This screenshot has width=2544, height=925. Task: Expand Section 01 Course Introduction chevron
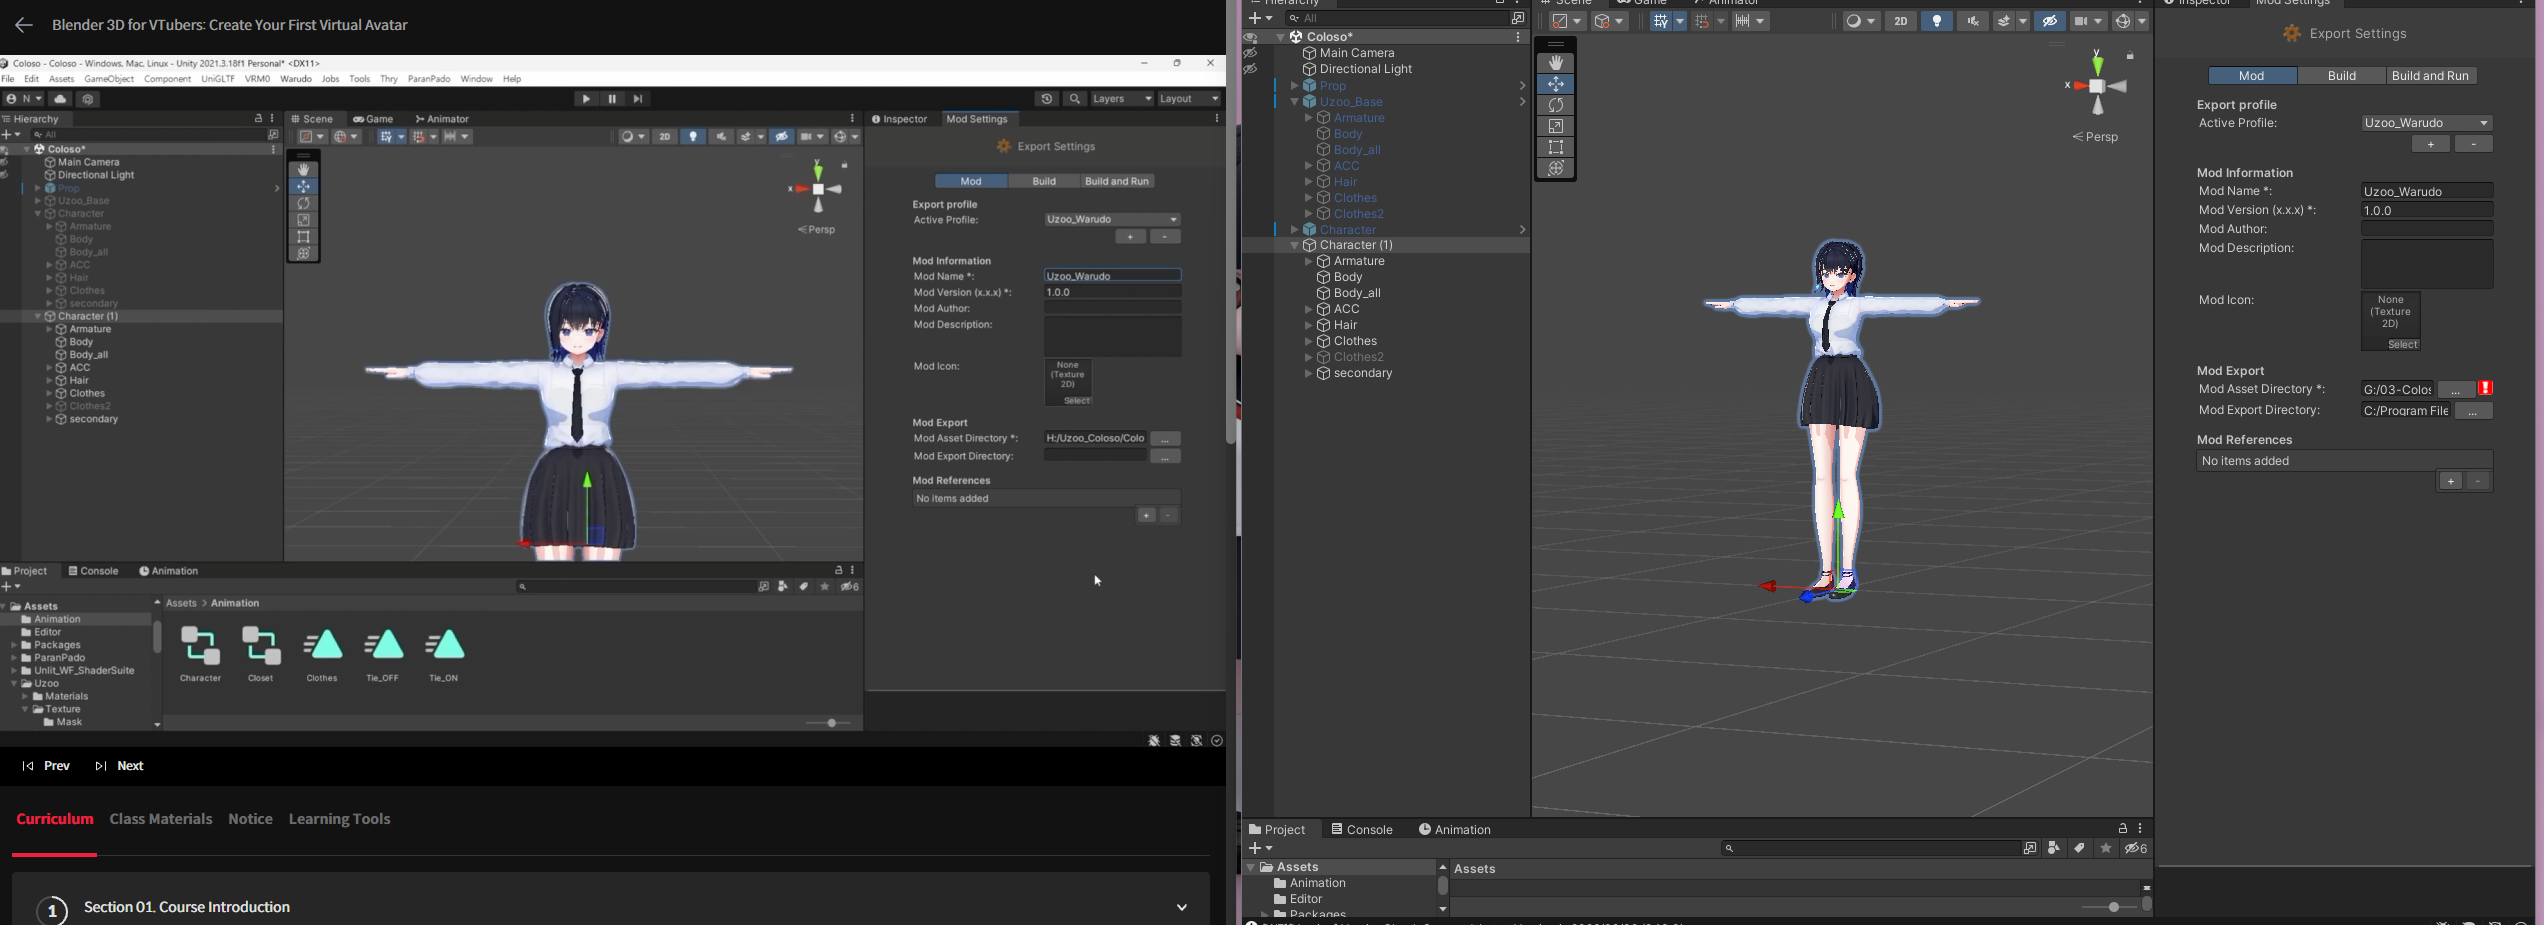(1182, 907)
